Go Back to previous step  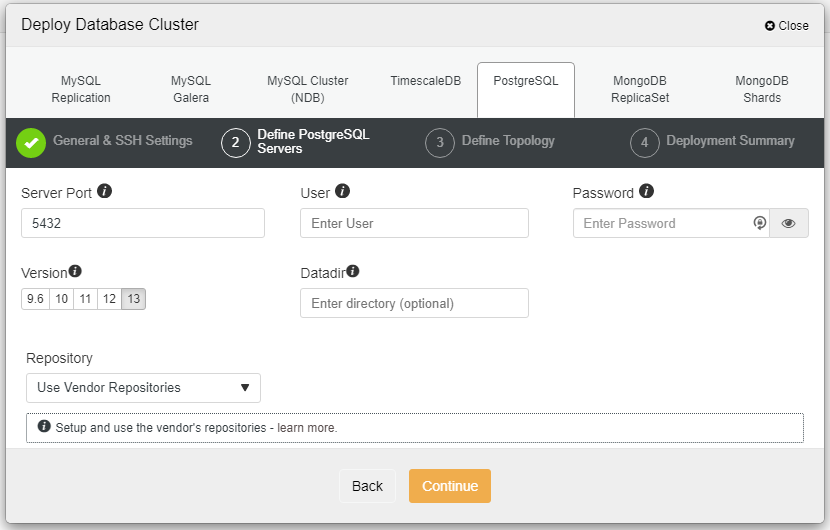(x=367, y=486)
